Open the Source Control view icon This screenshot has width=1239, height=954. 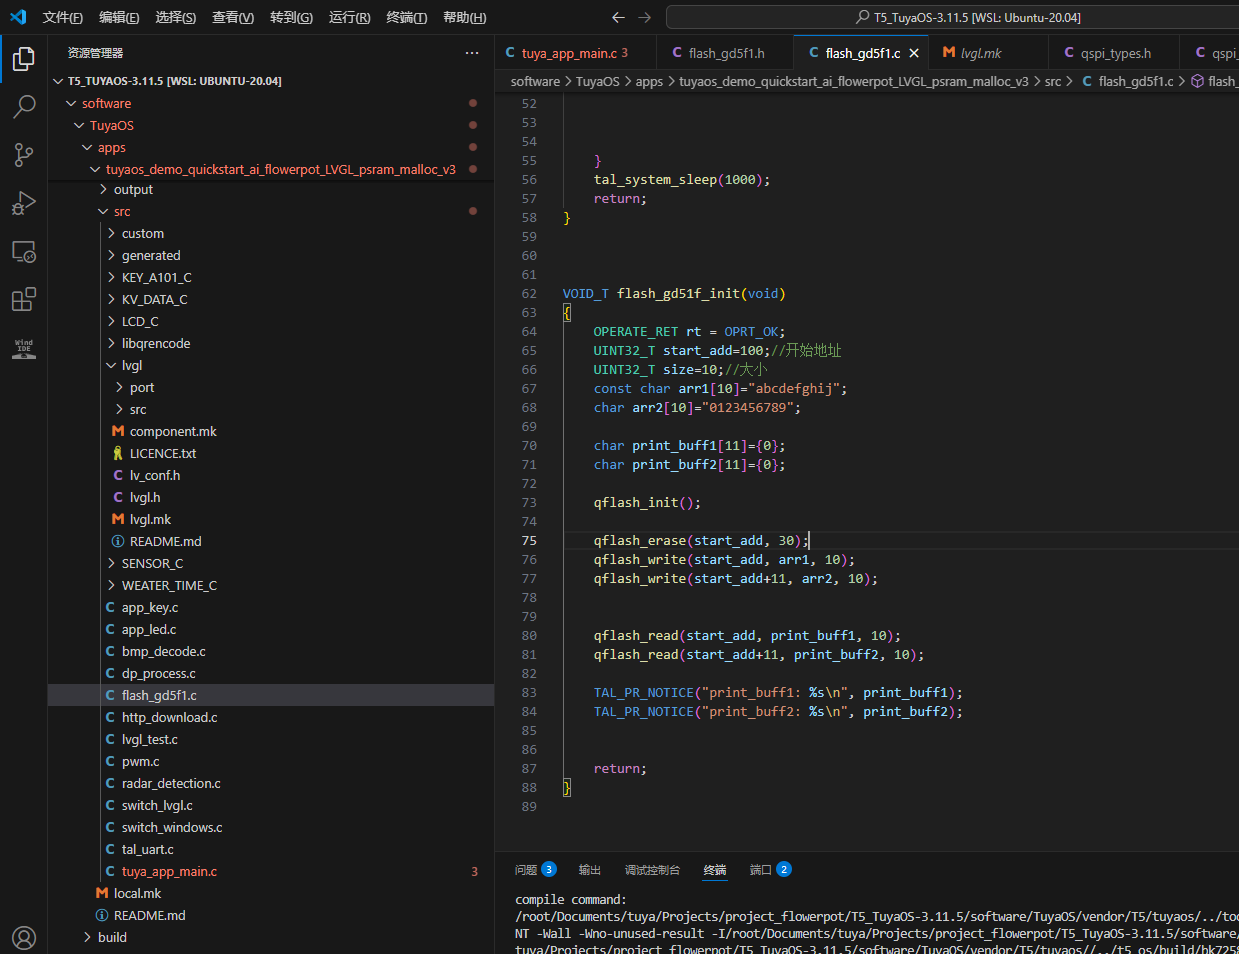coord(24,155)
